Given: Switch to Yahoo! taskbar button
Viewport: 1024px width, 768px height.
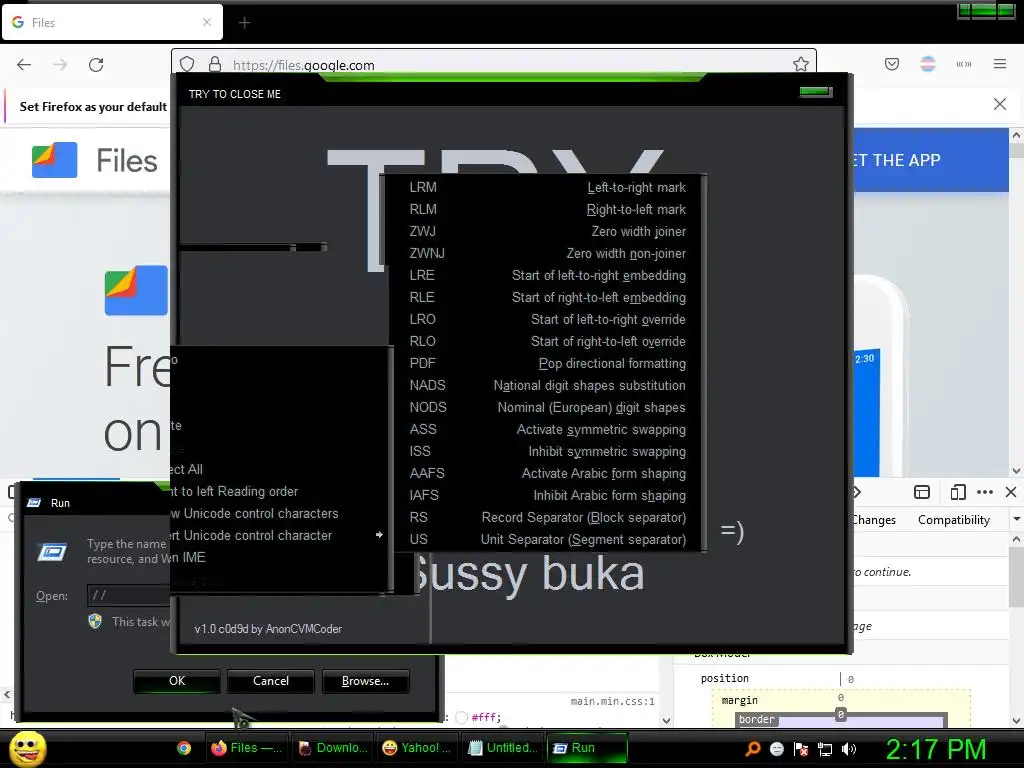Looking at the screenshot, I should tap(418, 748).
